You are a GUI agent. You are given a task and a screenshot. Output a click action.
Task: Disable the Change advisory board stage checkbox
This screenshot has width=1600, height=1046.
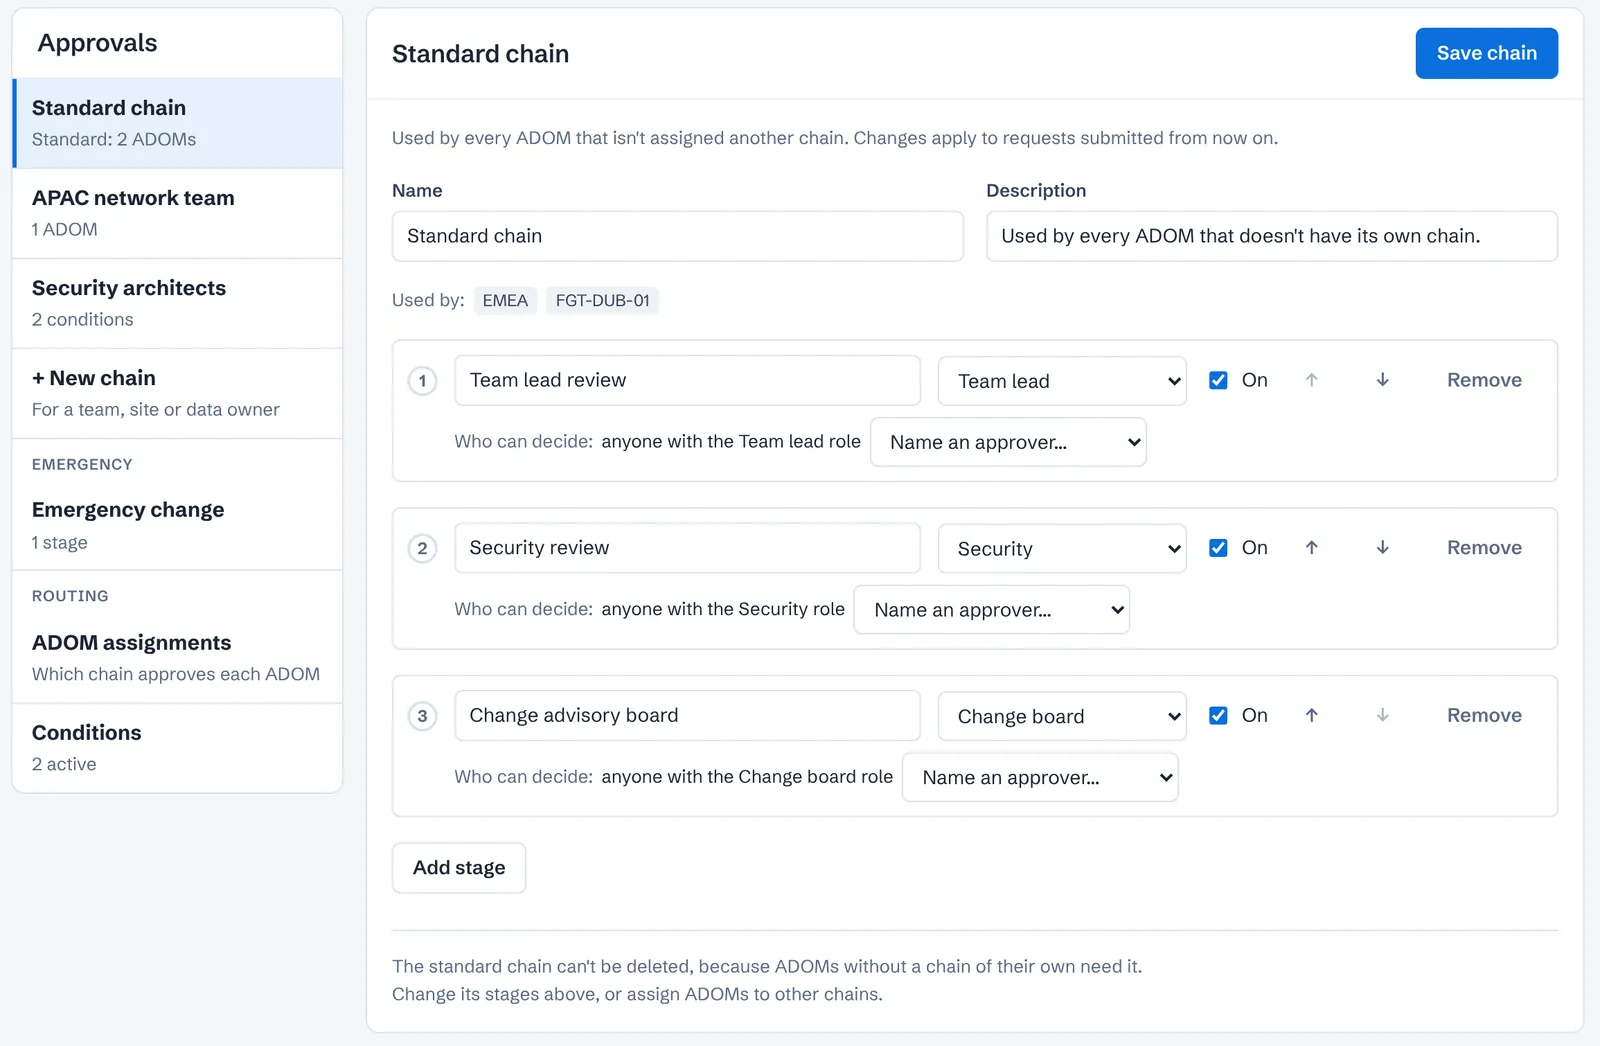tap(1218, 716)
